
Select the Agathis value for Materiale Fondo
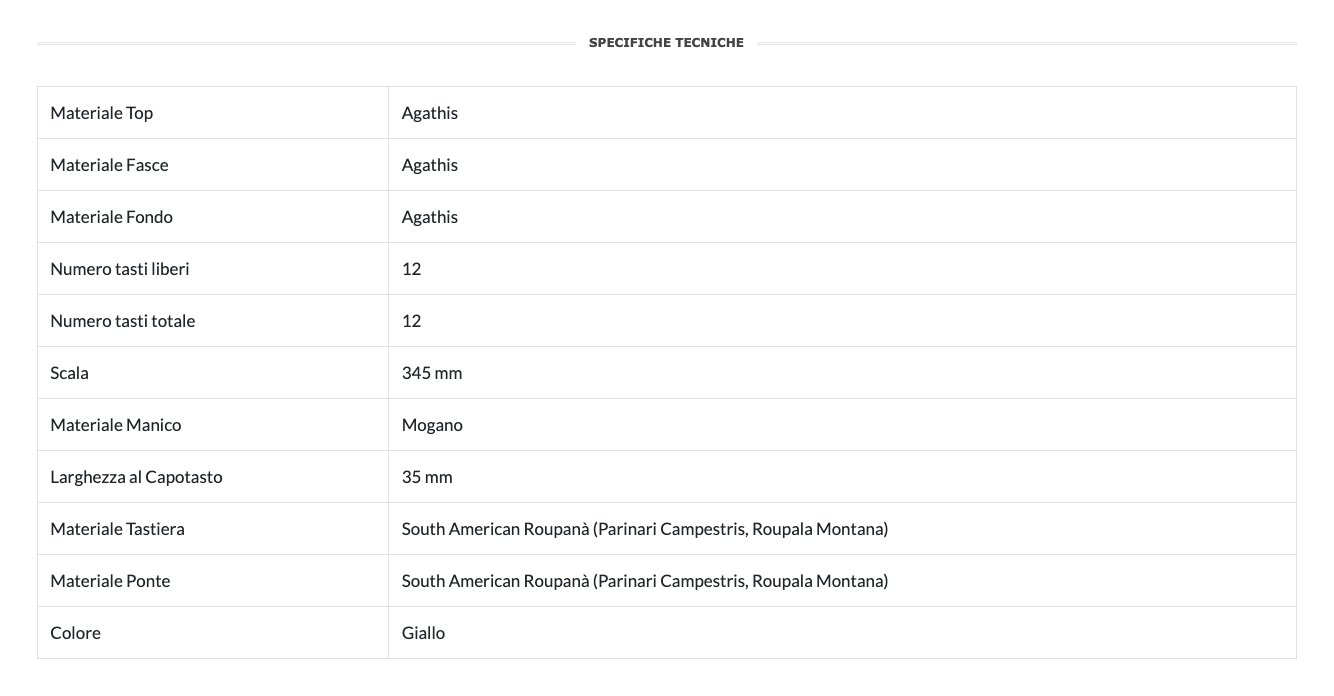pos(429,217)
